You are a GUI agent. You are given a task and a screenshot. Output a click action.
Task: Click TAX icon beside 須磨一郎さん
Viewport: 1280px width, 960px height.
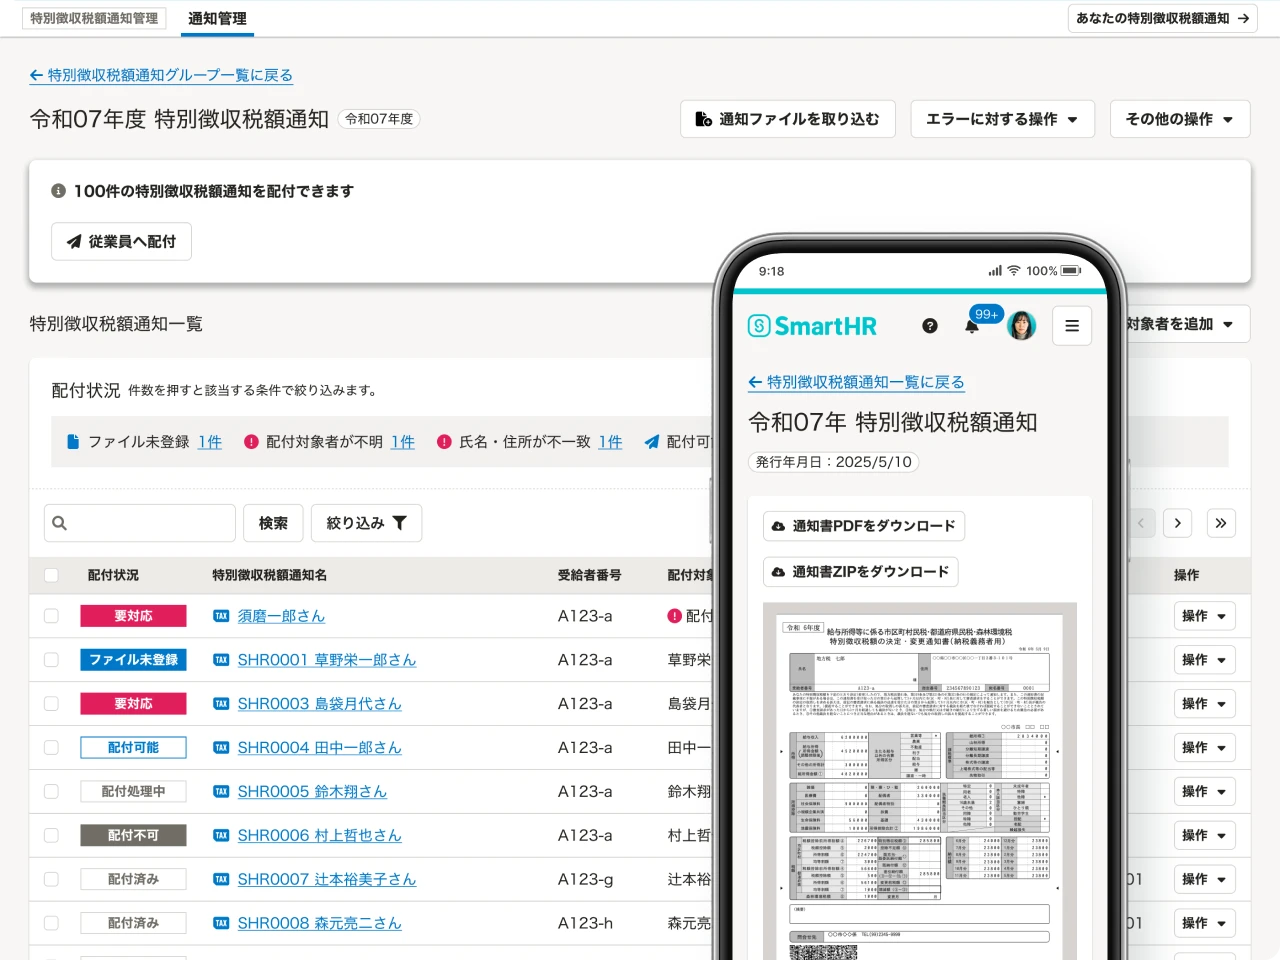pyautogui.click(x=221, y=616)
